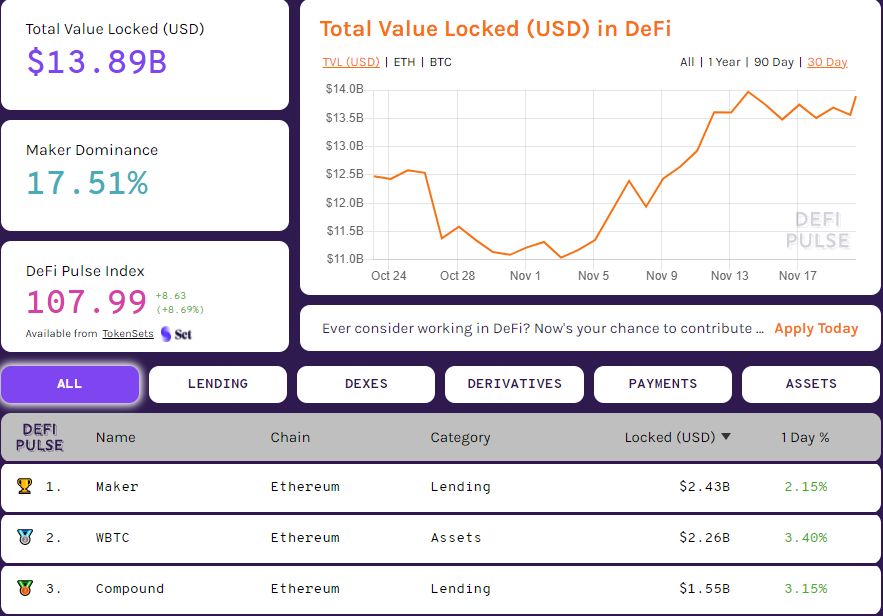The width and height of the screenshot is (883, 616).
Task: Switch to the LENDING category tab
Action: tap(217, 384)
